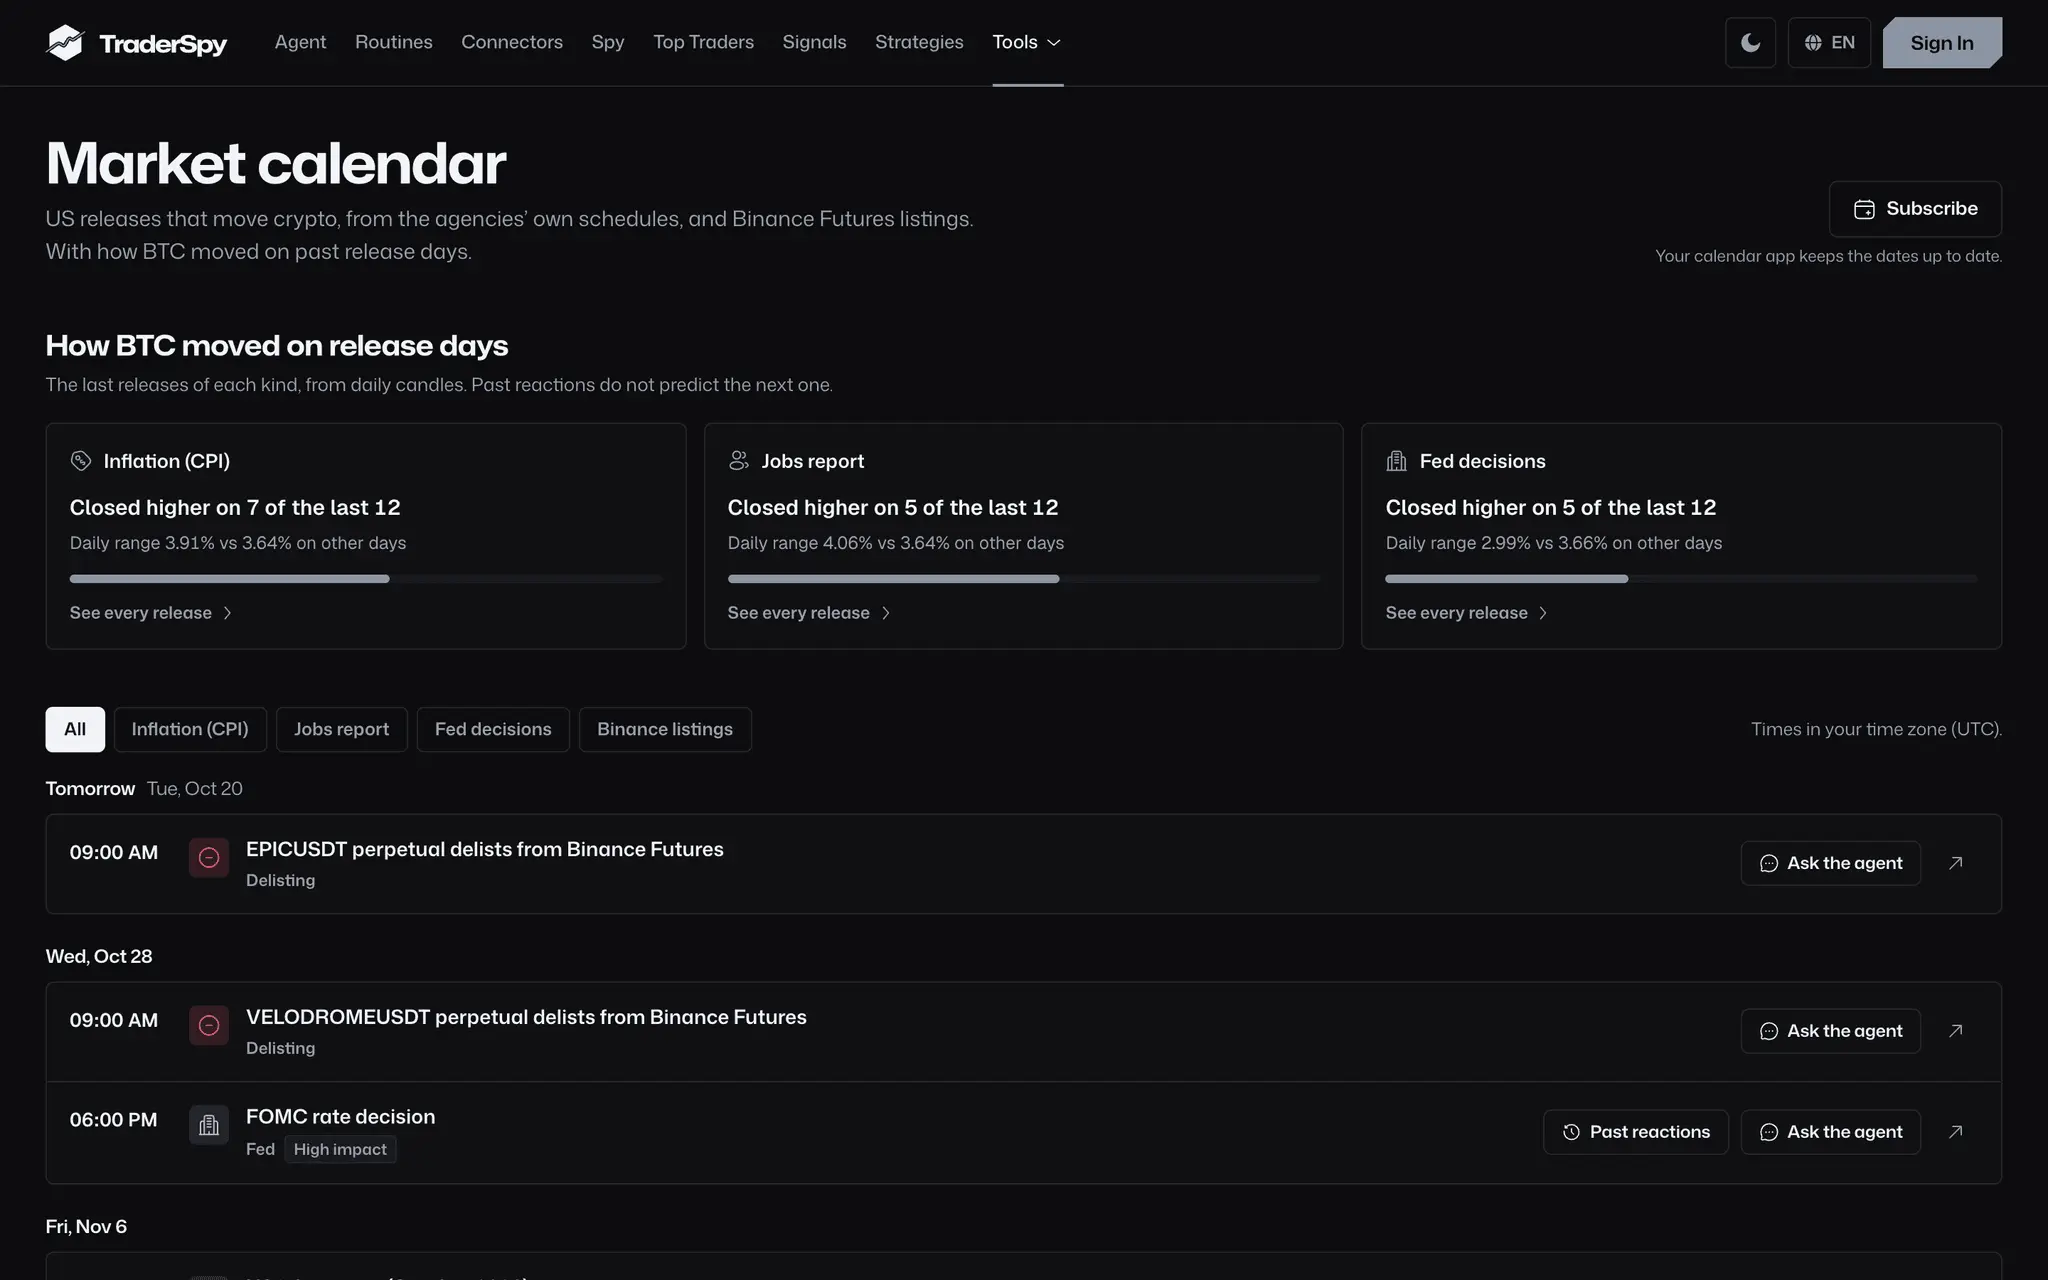Click the EPICUSDT perpetual delists title
The width and height of the screenshot is (2048, 1280).
click(485, 849)
